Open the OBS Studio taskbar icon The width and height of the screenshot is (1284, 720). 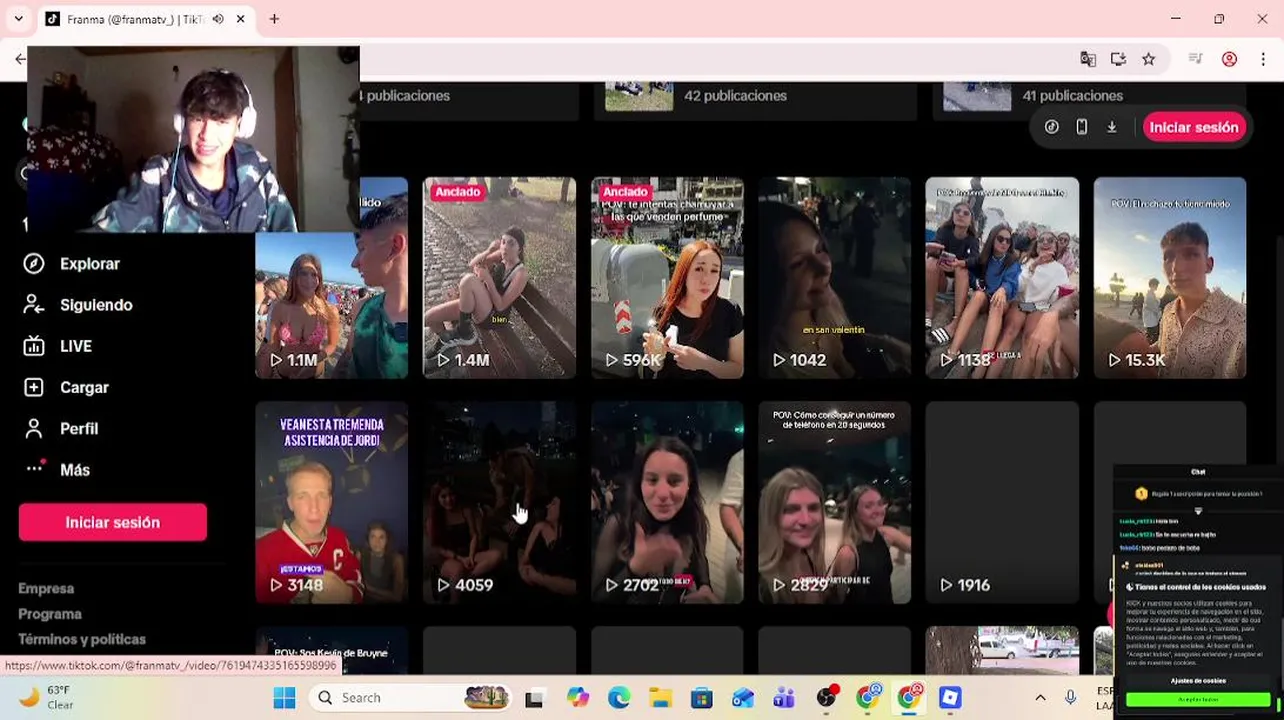click(826, 697)
